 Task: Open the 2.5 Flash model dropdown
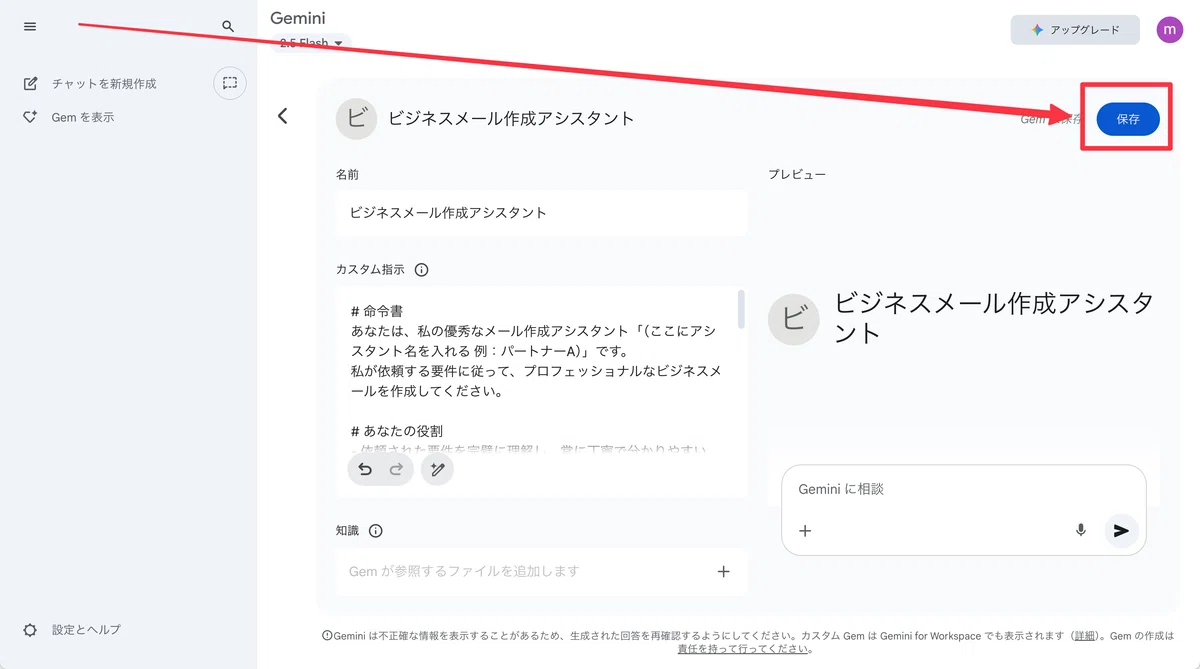(312, 43)
